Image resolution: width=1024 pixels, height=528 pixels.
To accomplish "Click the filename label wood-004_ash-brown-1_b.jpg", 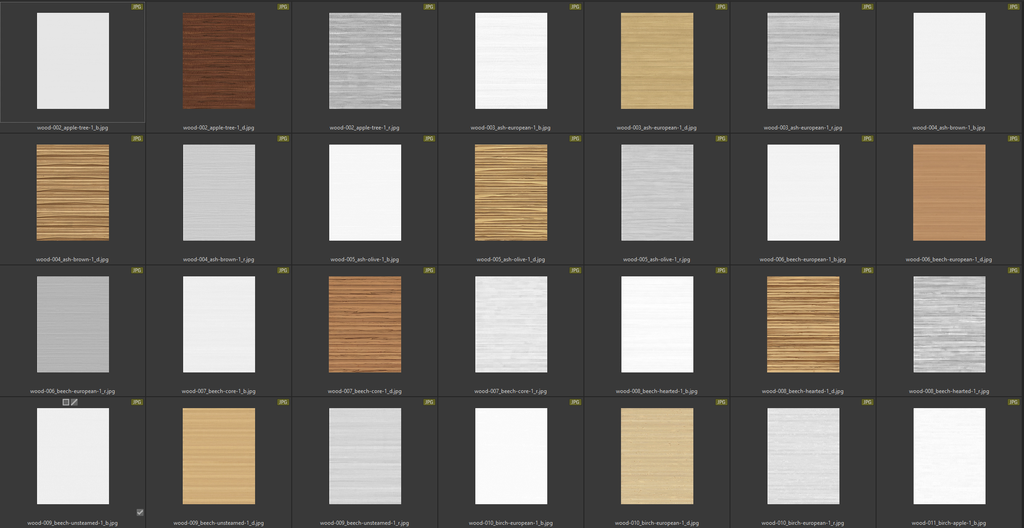I will [x=949, y=128].
